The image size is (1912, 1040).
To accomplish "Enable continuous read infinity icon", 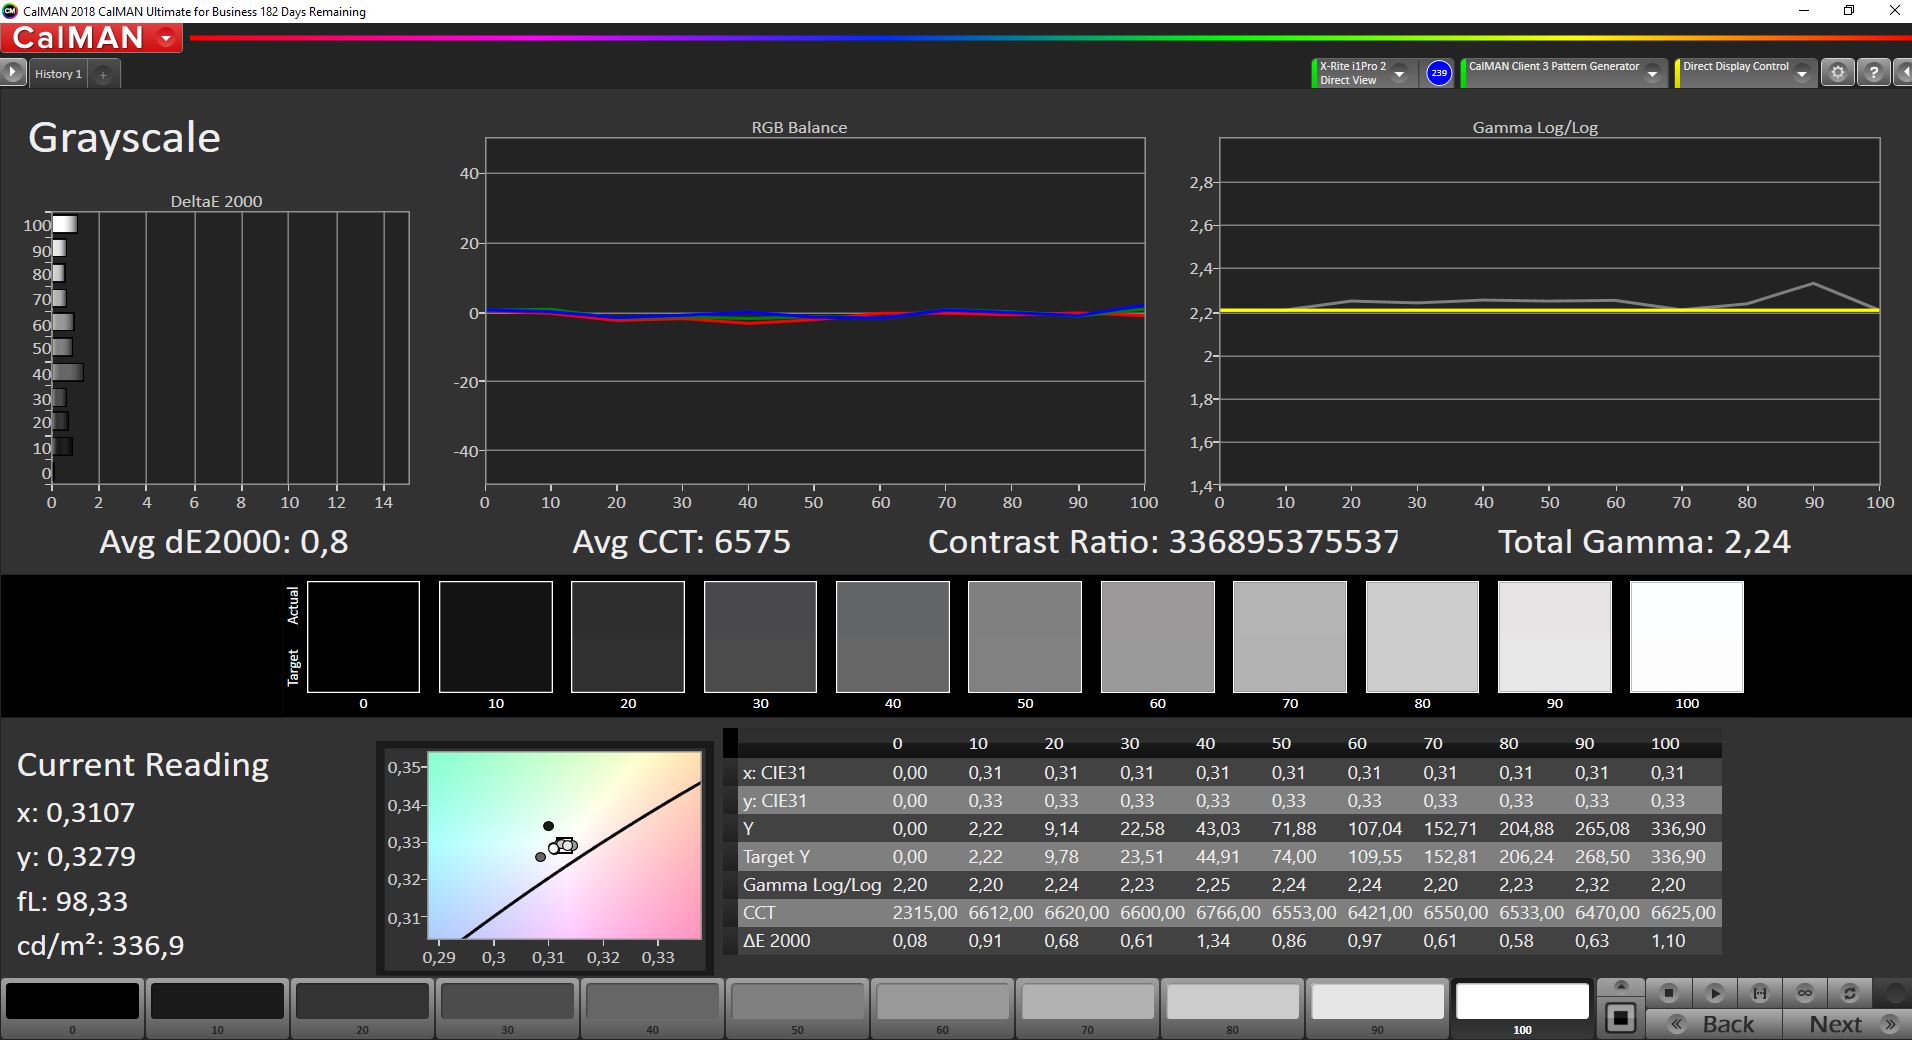I will 1804,993.
